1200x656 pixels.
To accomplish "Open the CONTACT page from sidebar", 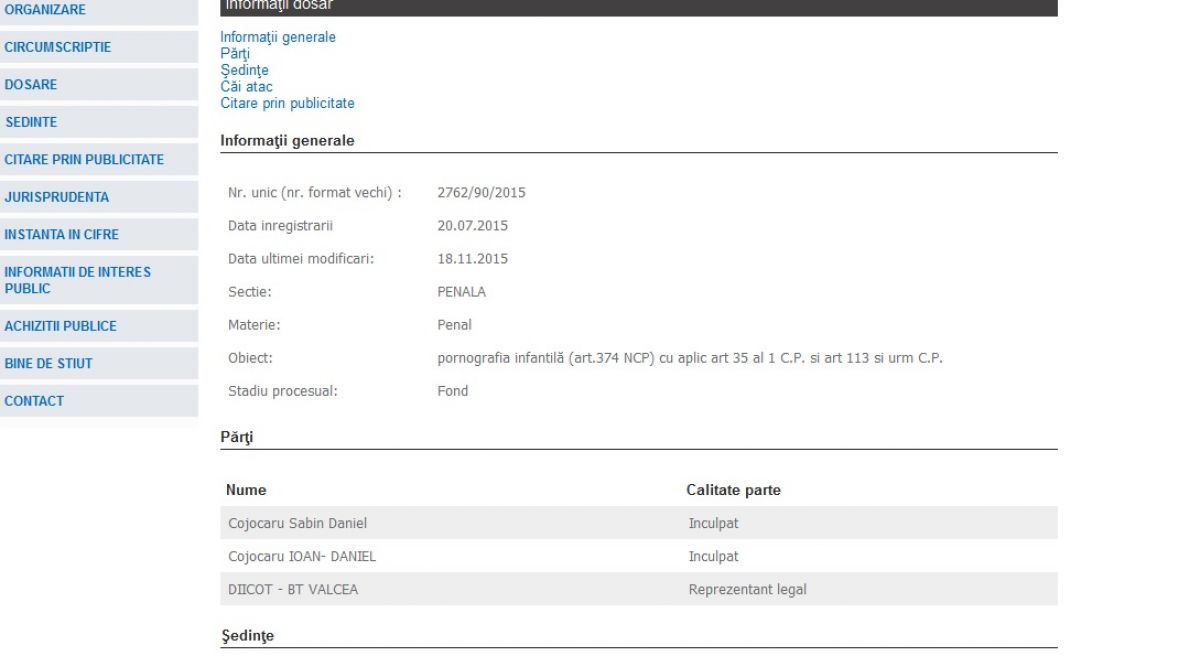I will [34, 401].
